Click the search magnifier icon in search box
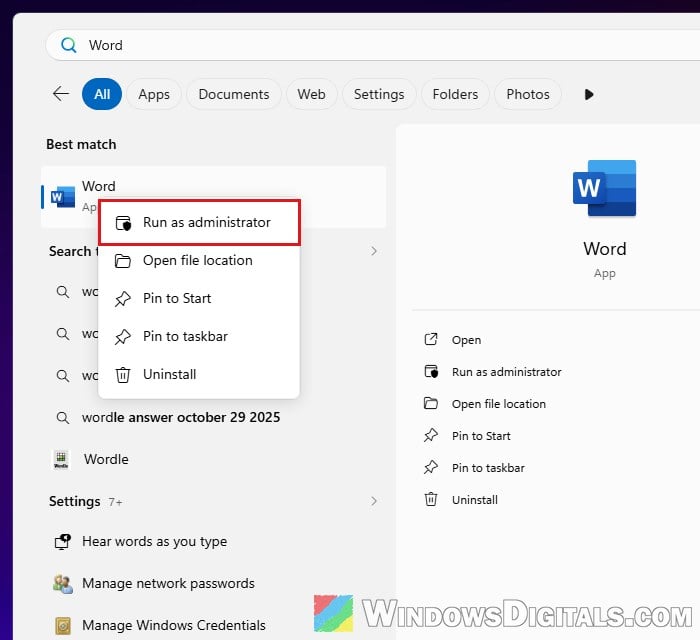This screenshot has width=700, height=640. tap(68, 45)
